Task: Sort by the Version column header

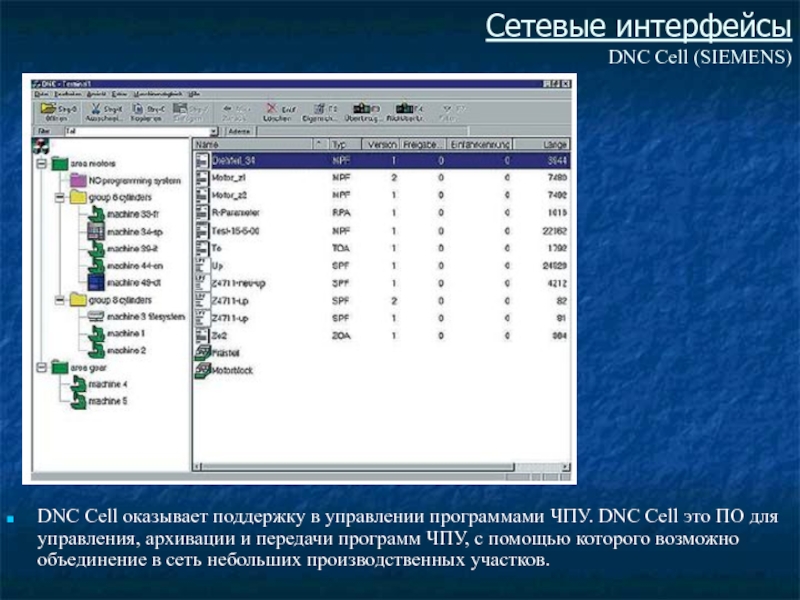Action: pyautogui.click(x=381, y=144)
